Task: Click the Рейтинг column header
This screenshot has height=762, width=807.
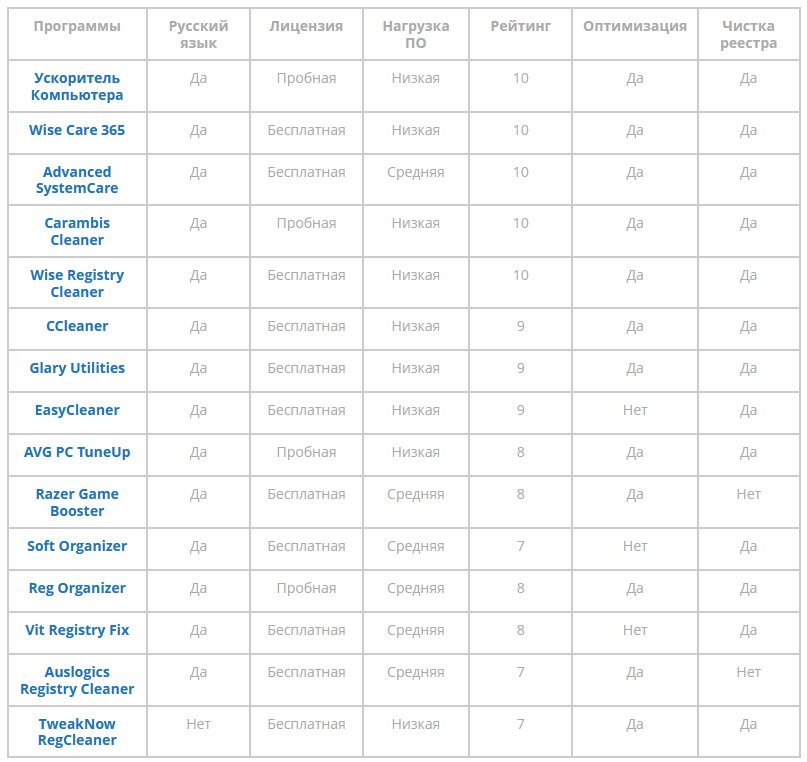Action: click(x=520, y=26)
